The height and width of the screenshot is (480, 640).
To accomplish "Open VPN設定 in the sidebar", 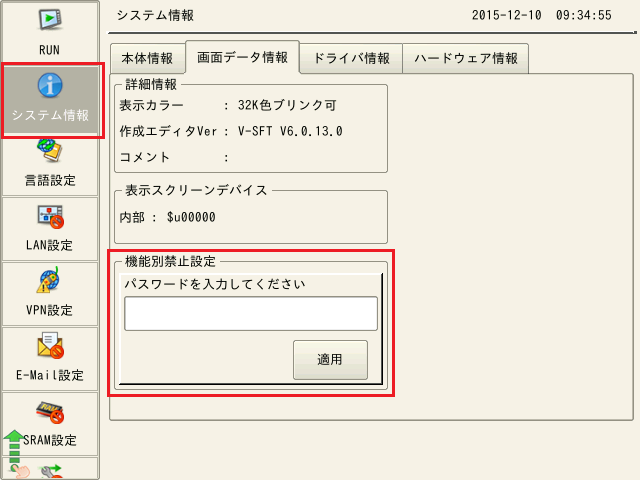I will pos(50,280).
